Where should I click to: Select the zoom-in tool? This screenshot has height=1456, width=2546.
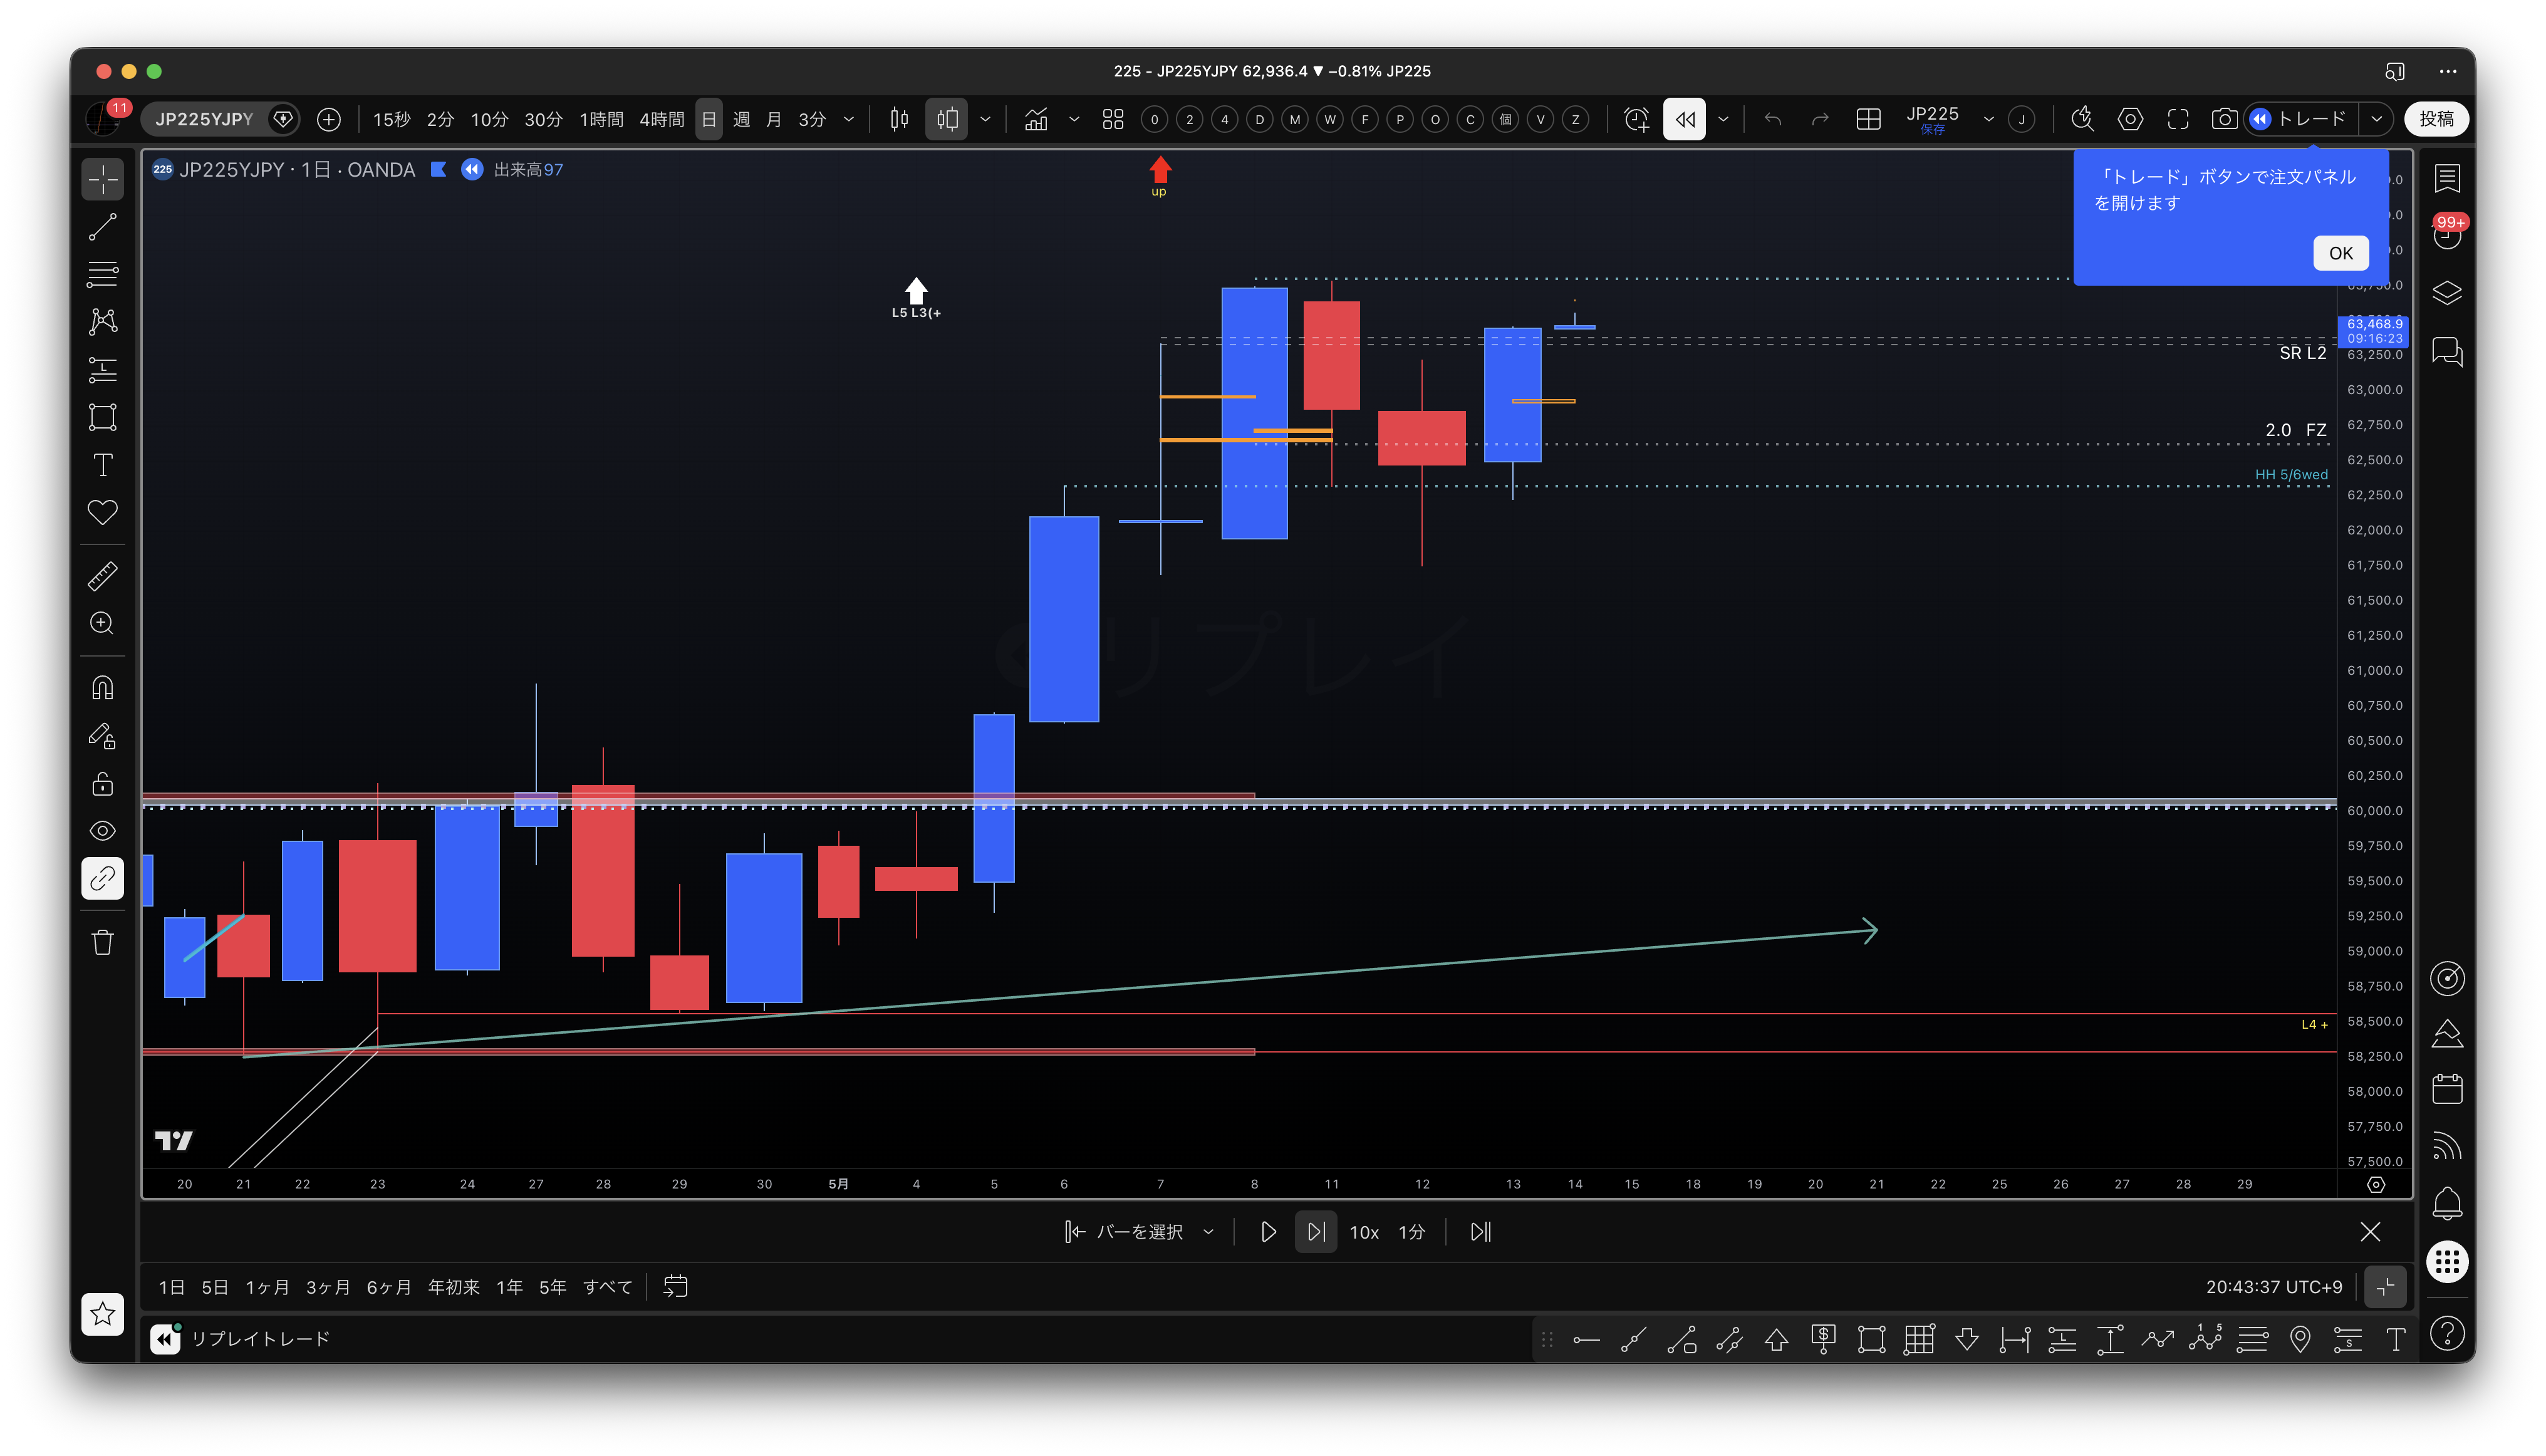coord(102,623)
